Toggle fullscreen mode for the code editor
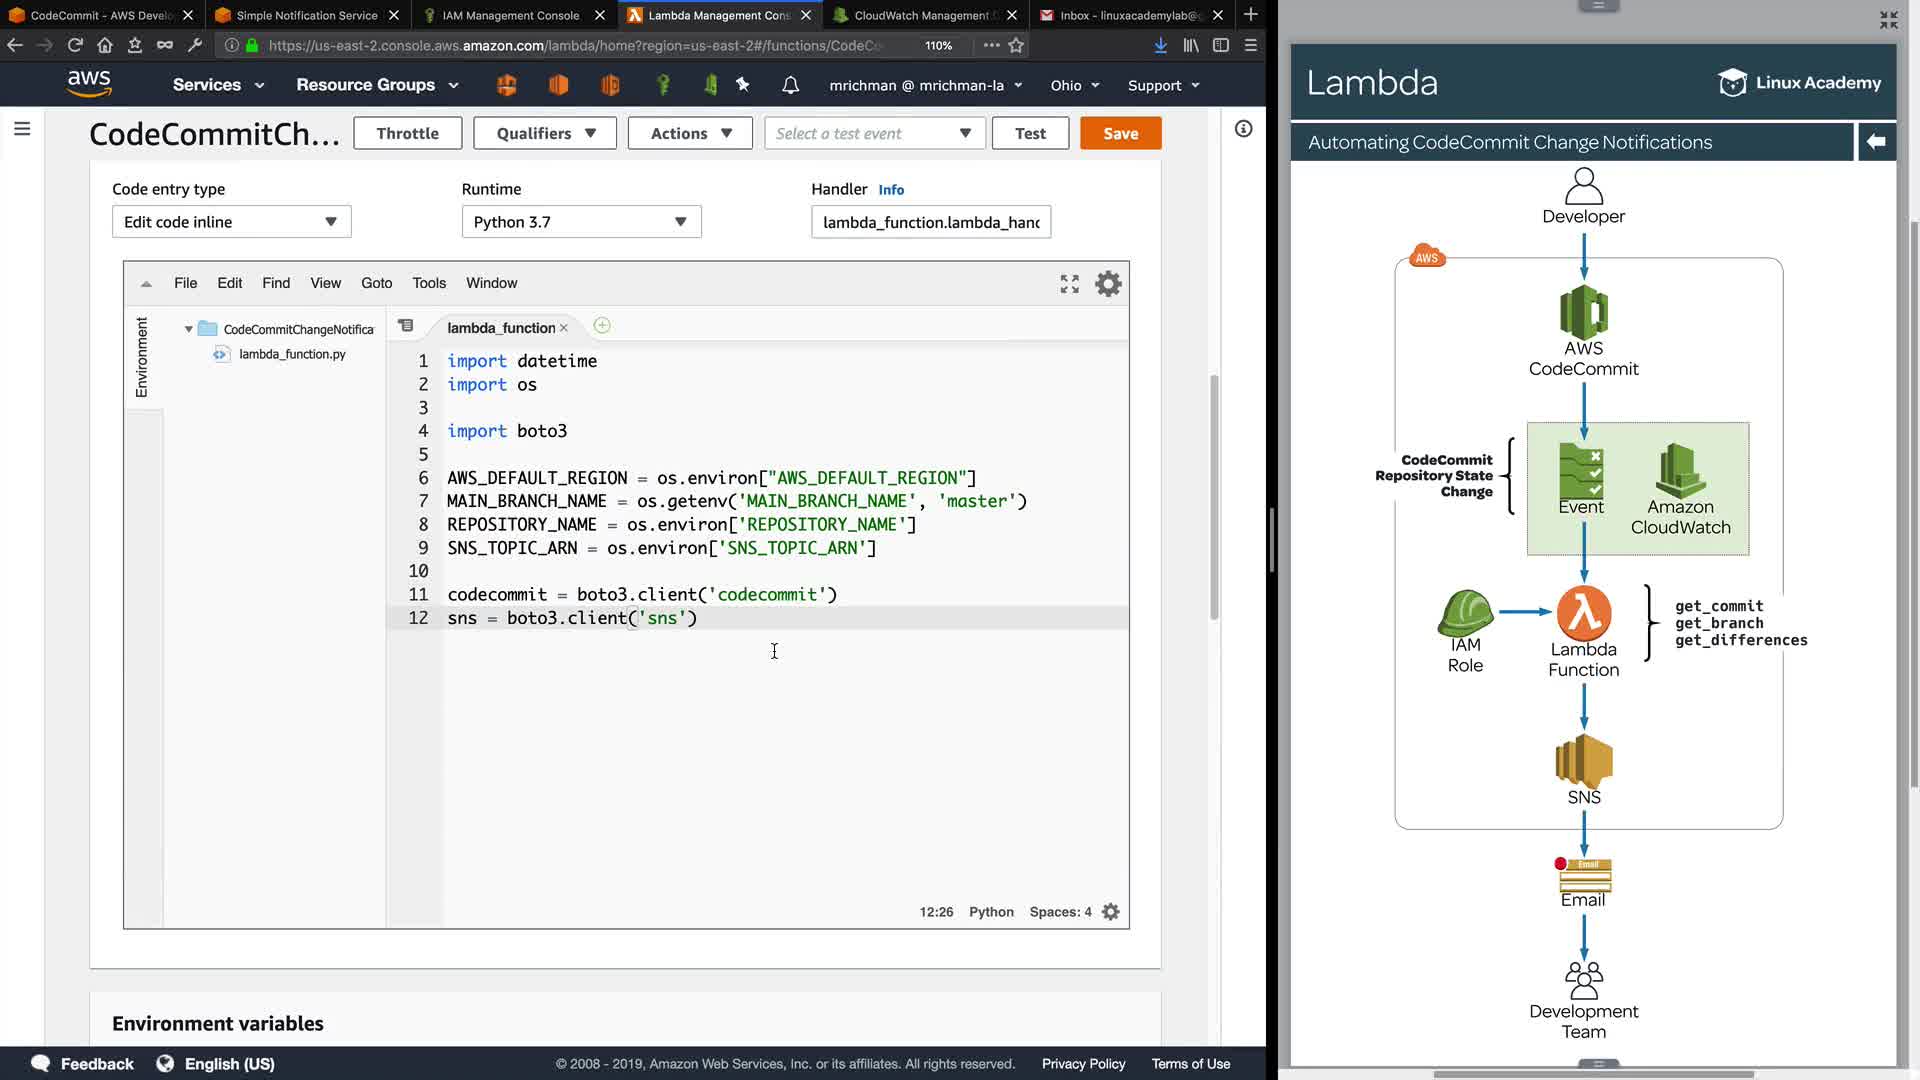The width and height of the screenshot is (1920, 1080). (1069, 284)
